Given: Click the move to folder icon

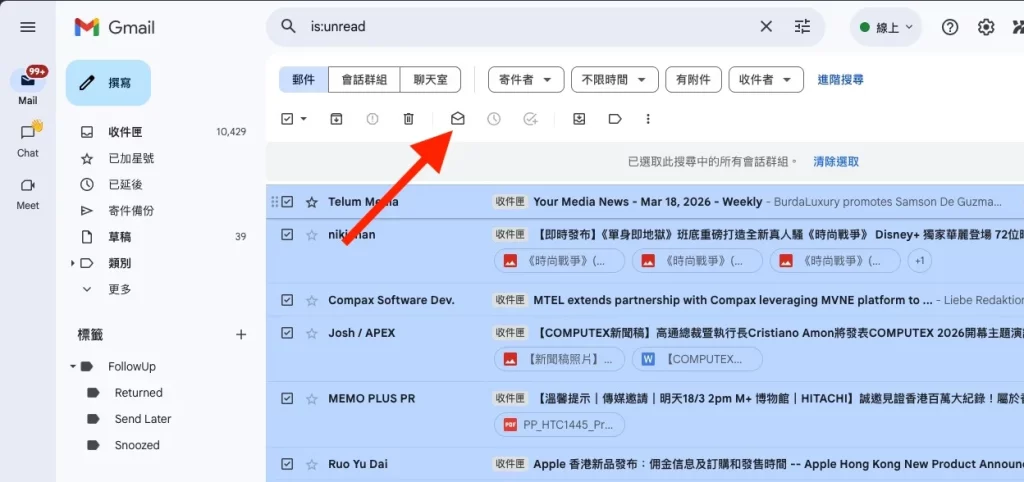Looking at the screenshot, I should point(579,119).
